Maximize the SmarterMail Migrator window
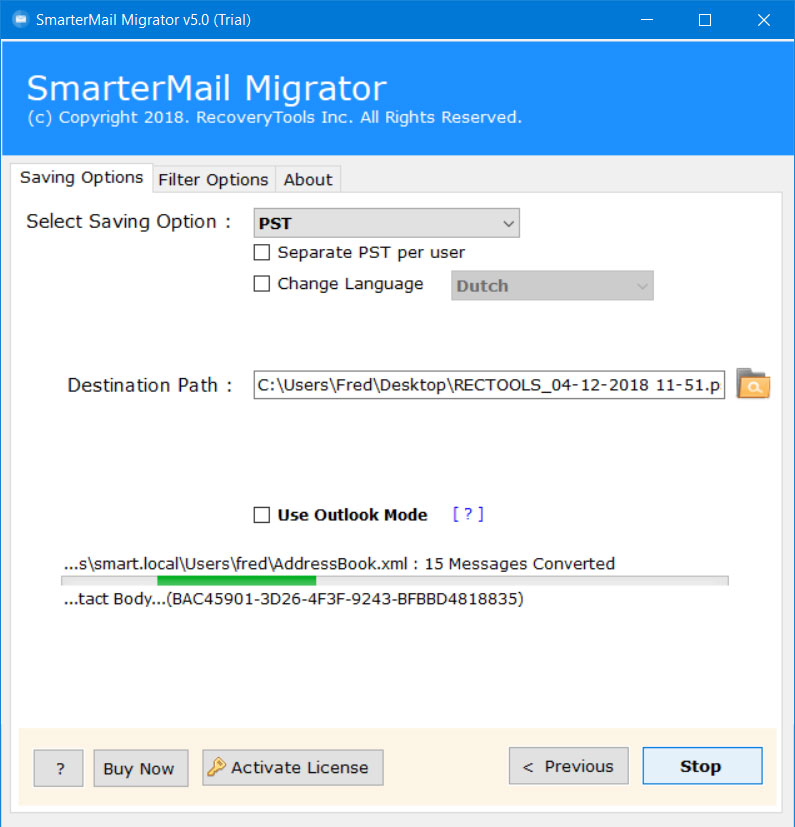 705,20
